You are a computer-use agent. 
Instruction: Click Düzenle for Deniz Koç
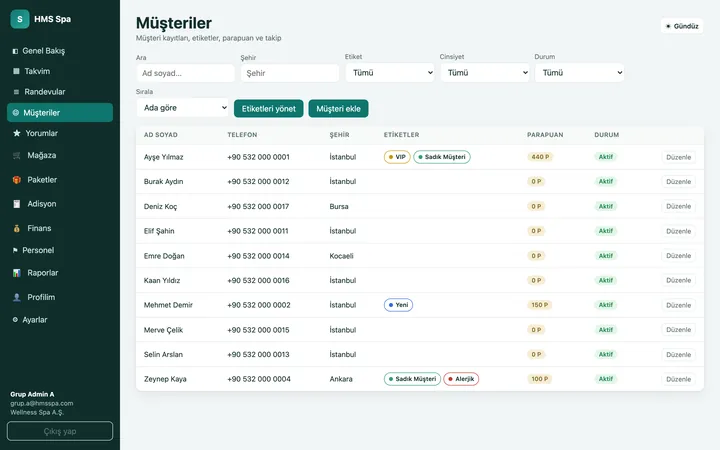678,206
